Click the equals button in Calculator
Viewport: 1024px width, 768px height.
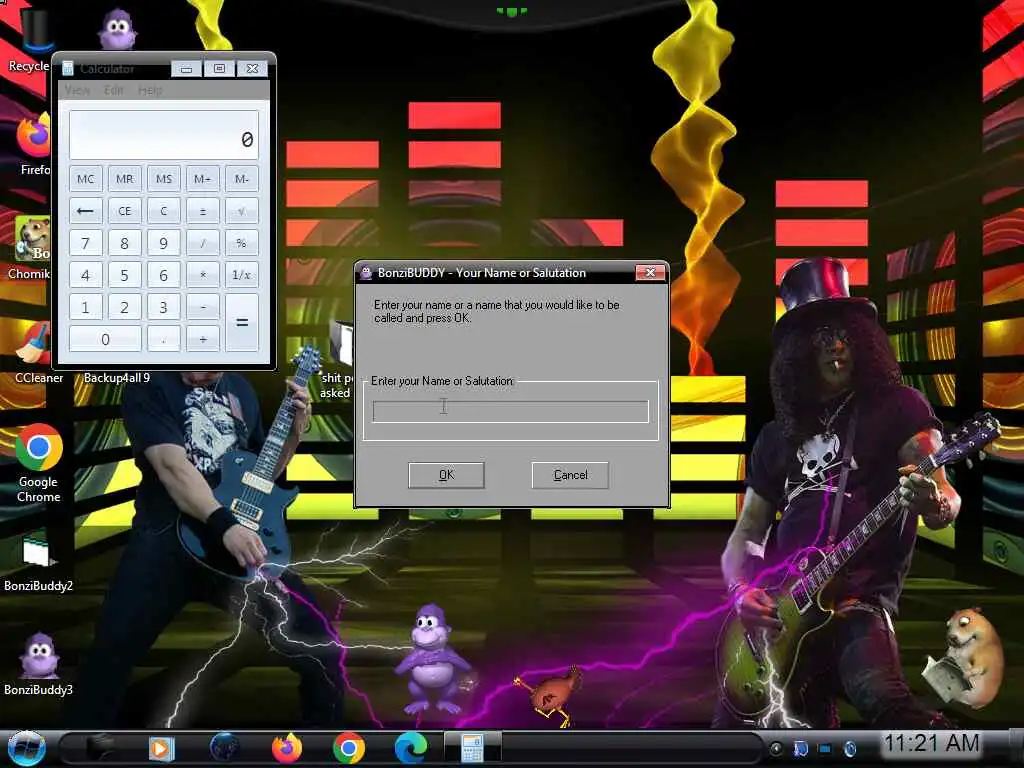(x=242, y=323)
